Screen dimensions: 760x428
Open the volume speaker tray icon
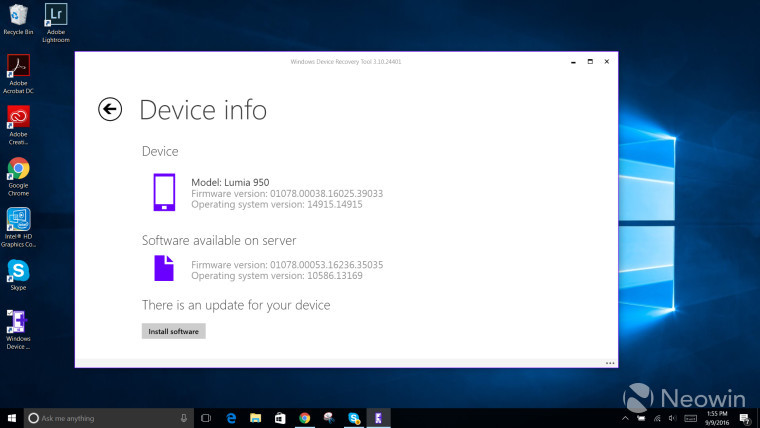[673, 418]
